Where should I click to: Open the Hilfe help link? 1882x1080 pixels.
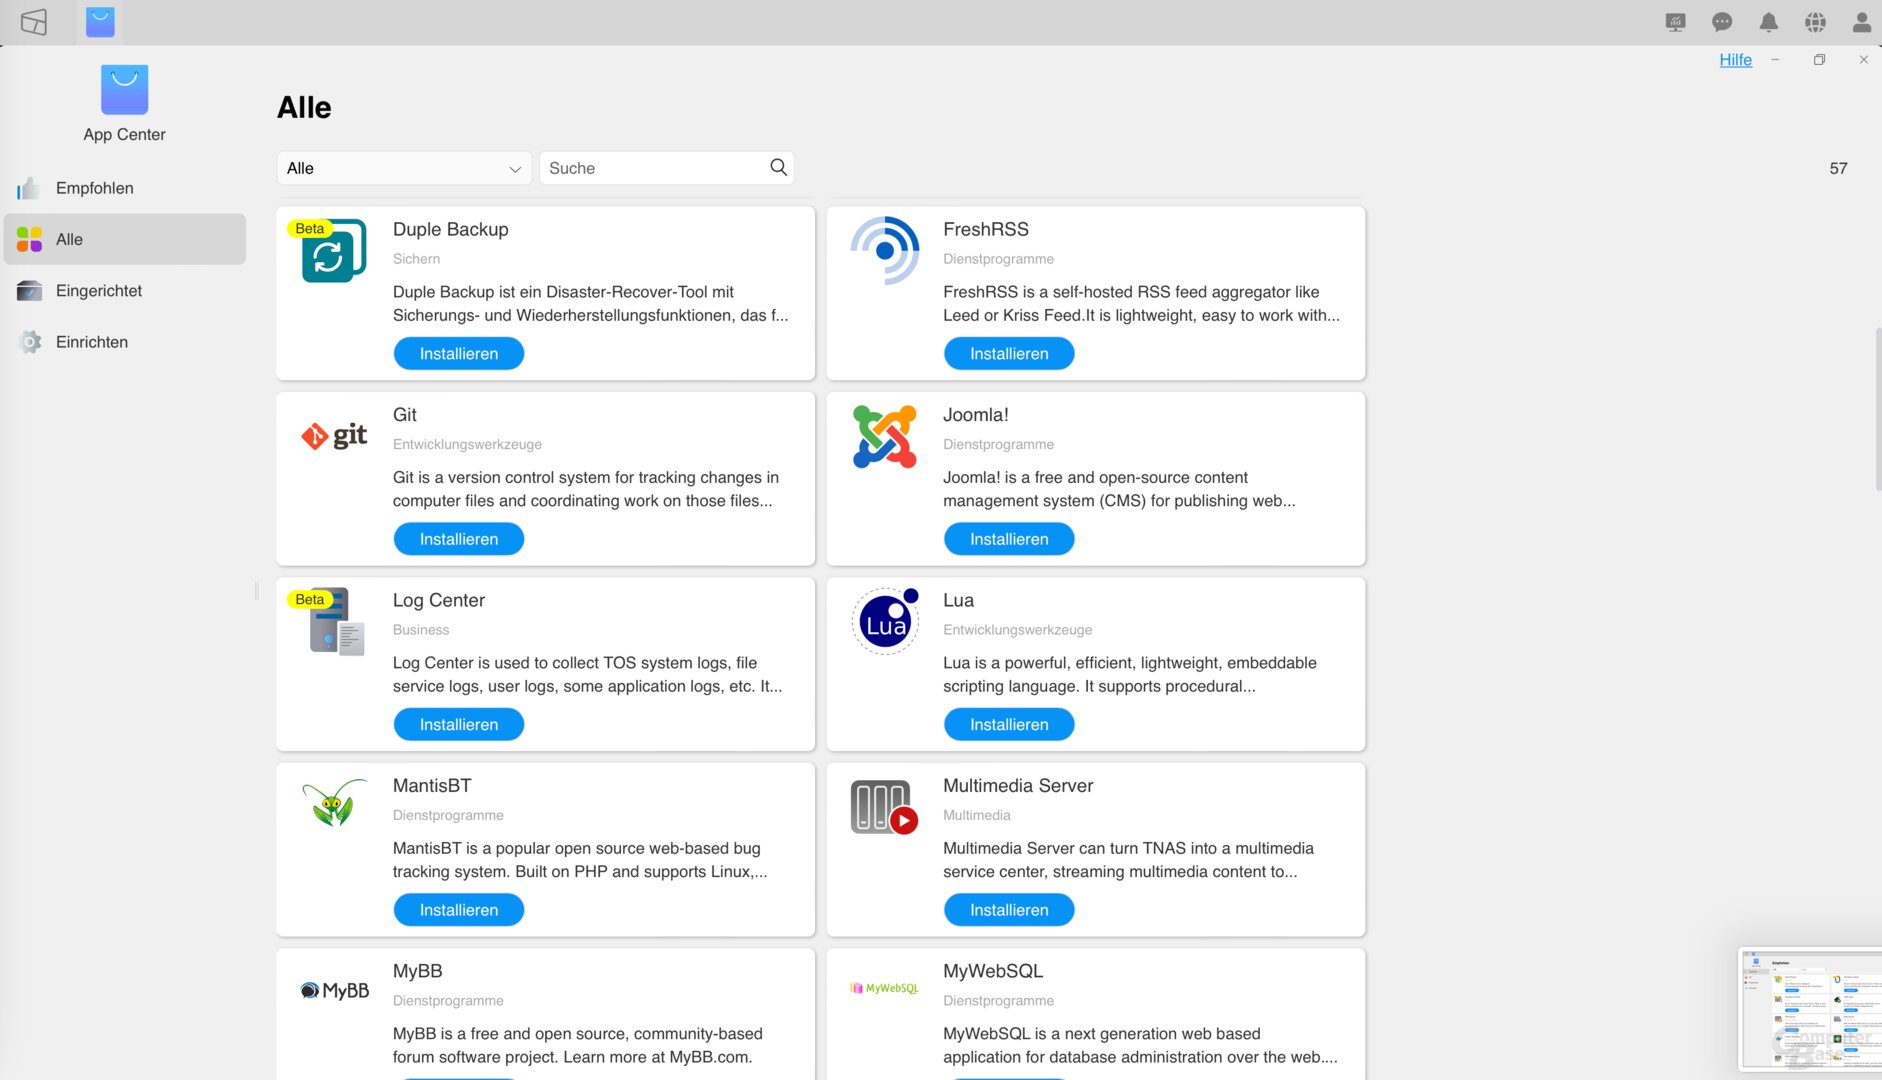(x=1735, y=60)
